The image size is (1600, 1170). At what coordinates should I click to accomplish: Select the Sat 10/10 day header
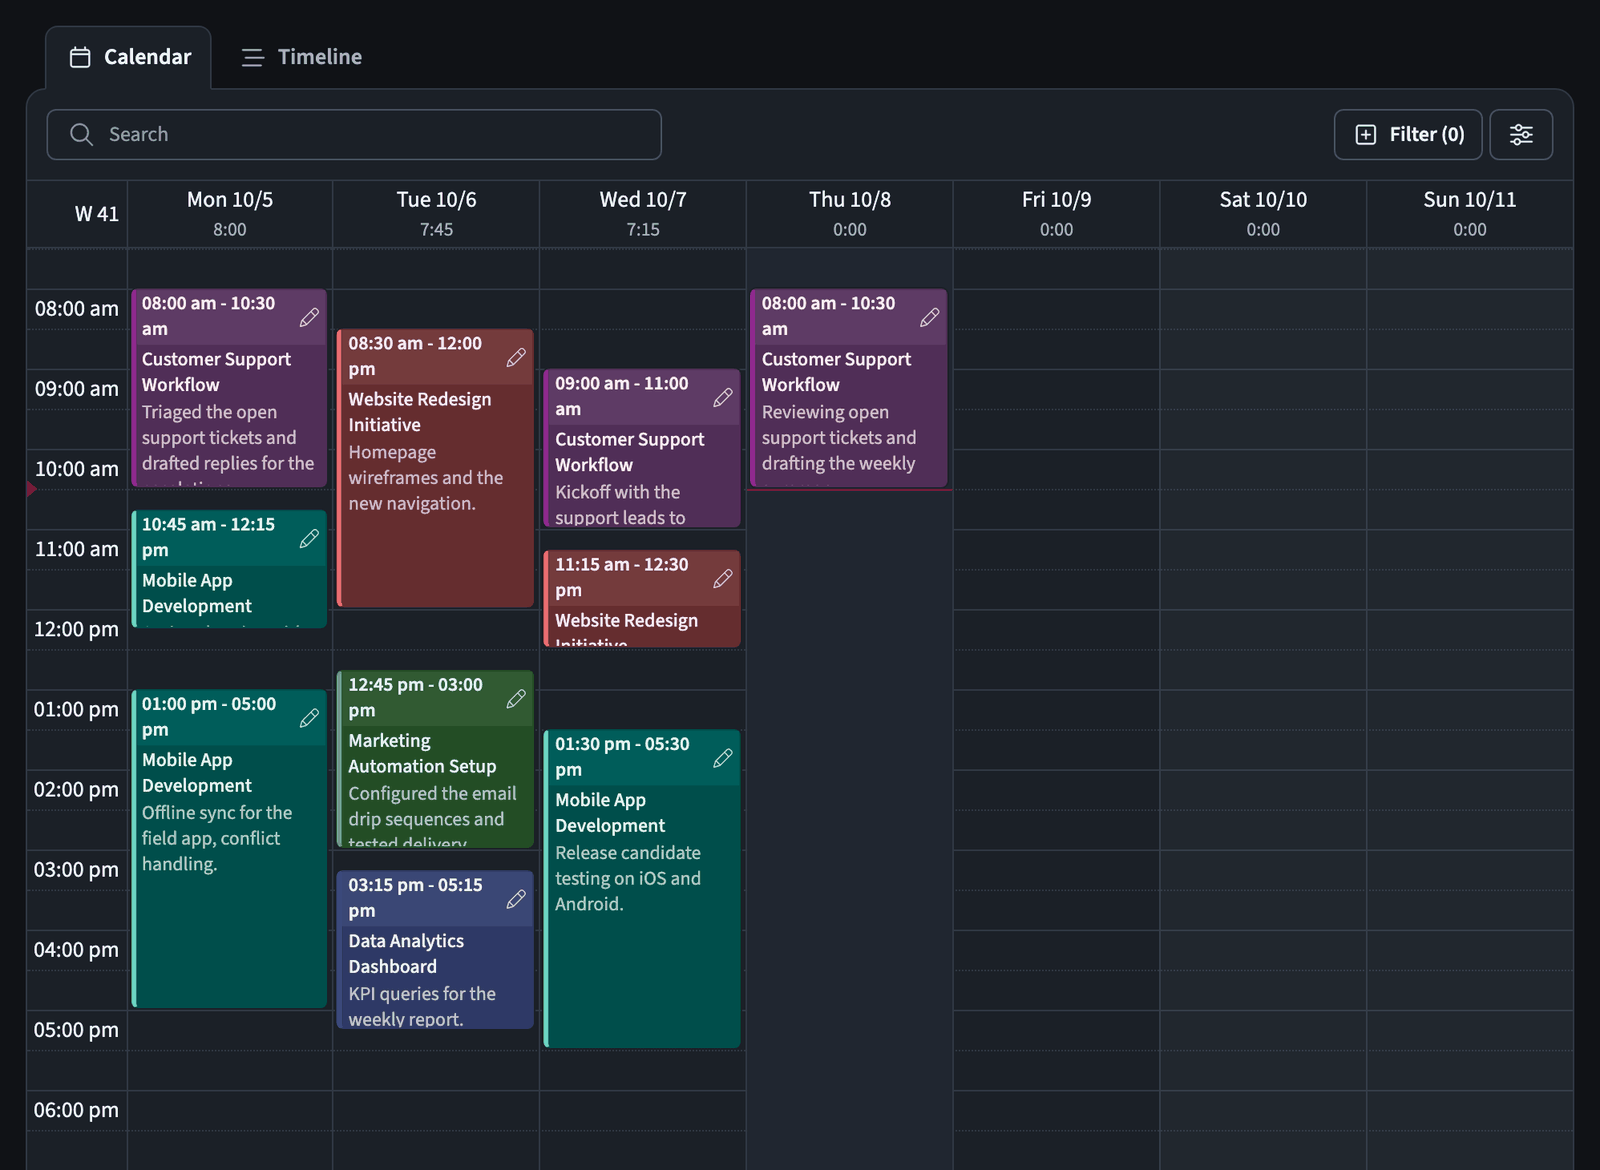(1263, 213)
